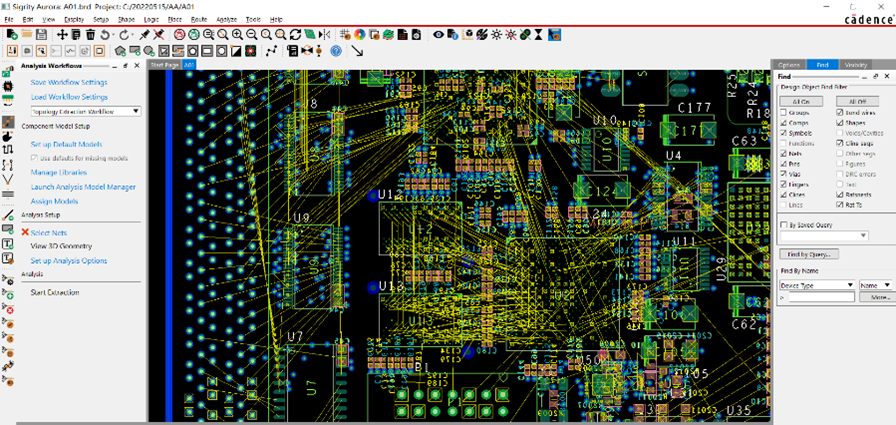Click the Load Workflow Settings link
Viewport: 896px width, 425px height.
point(69,97)
